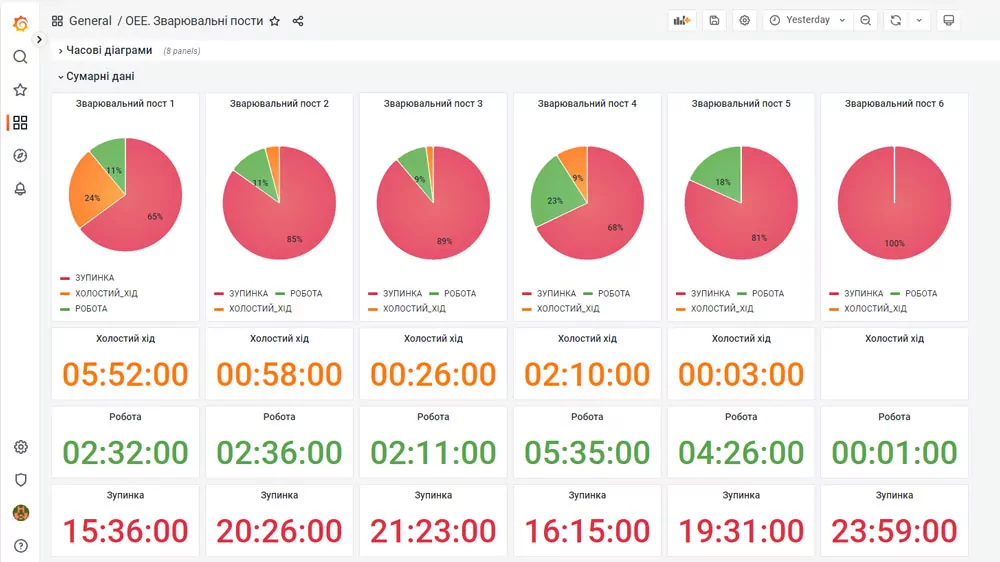The width and height of the screenshot is (1000, 562).
Task: Open the Зварювальний пост 1 panel title menu
Action: (125, 103)
